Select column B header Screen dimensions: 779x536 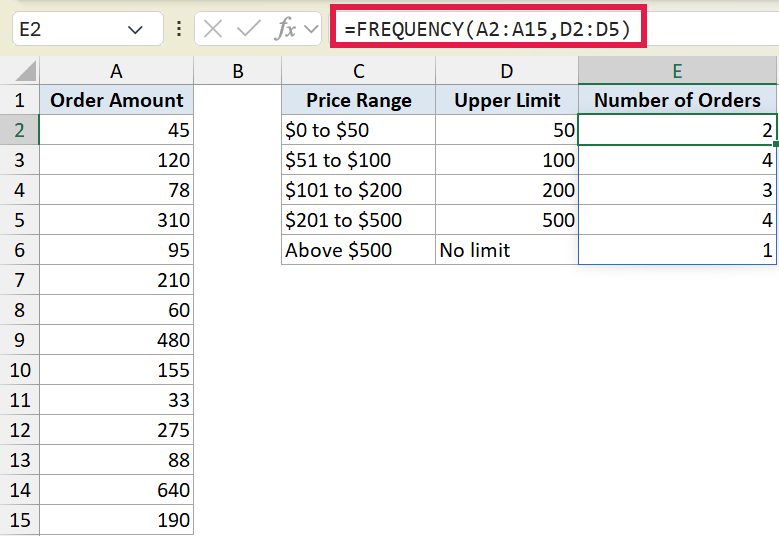[x=237, y=71]
